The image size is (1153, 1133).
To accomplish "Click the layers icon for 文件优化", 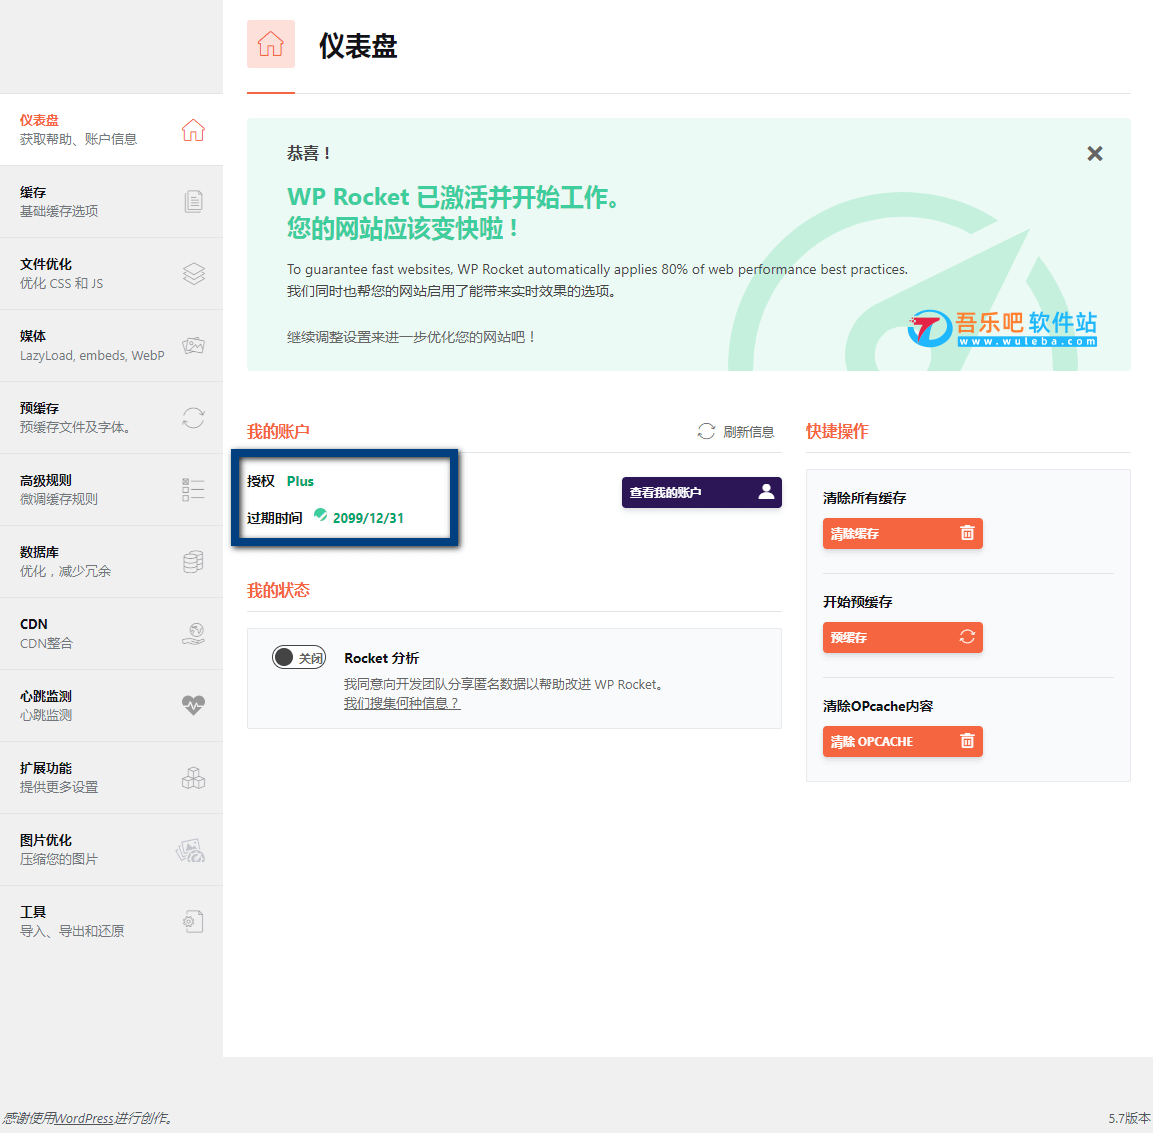I will [x=193, y=274].
